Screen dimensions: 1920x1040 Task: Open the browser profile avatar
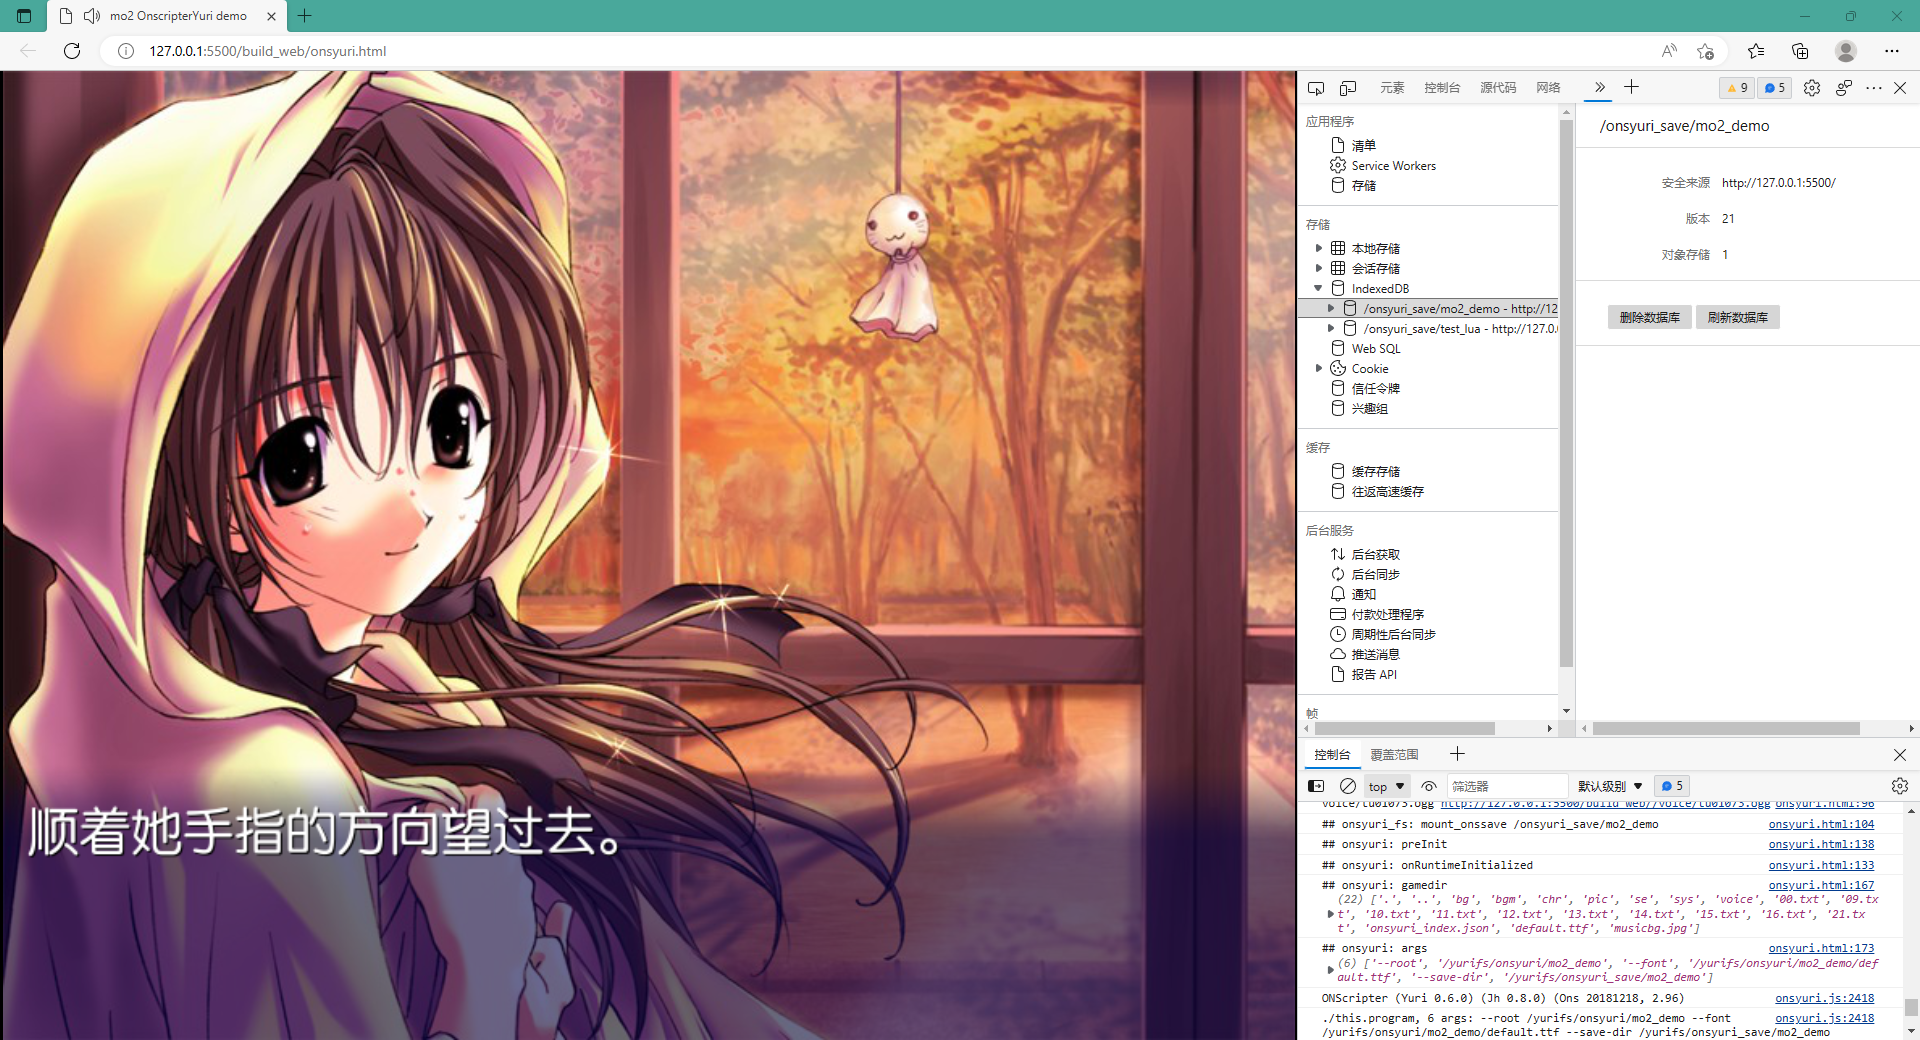click(x=1846, y=51)
